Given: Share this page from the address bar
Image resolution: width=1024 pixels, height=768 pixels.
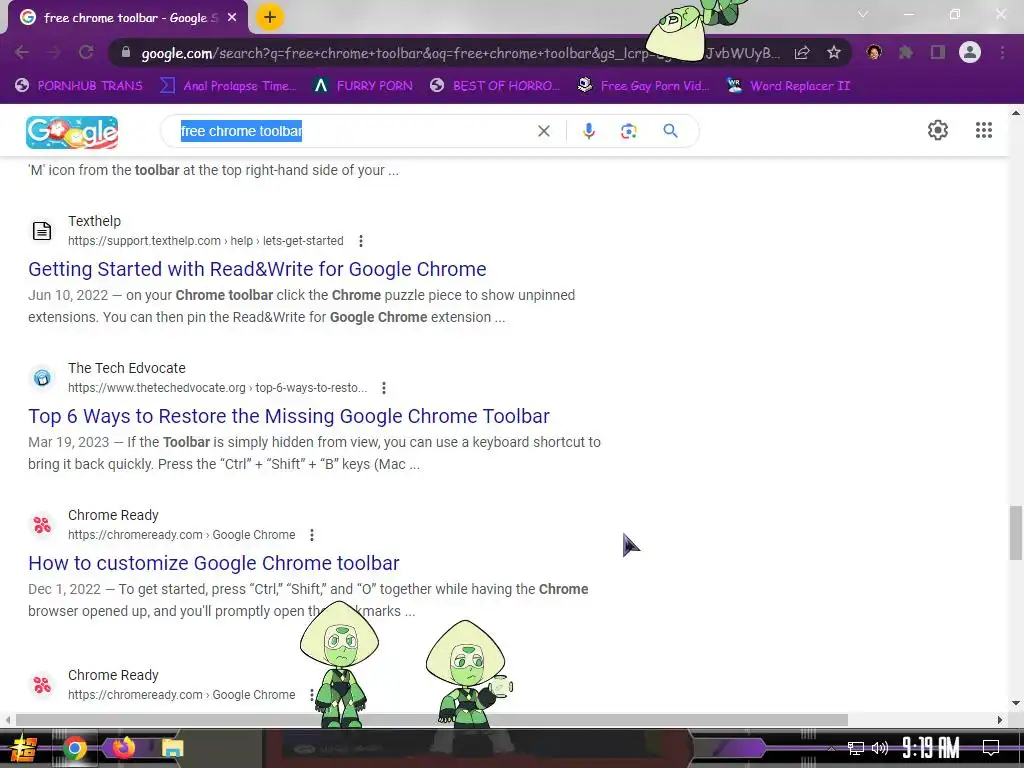Looking at the screenshot, I should tap(803, 52).
